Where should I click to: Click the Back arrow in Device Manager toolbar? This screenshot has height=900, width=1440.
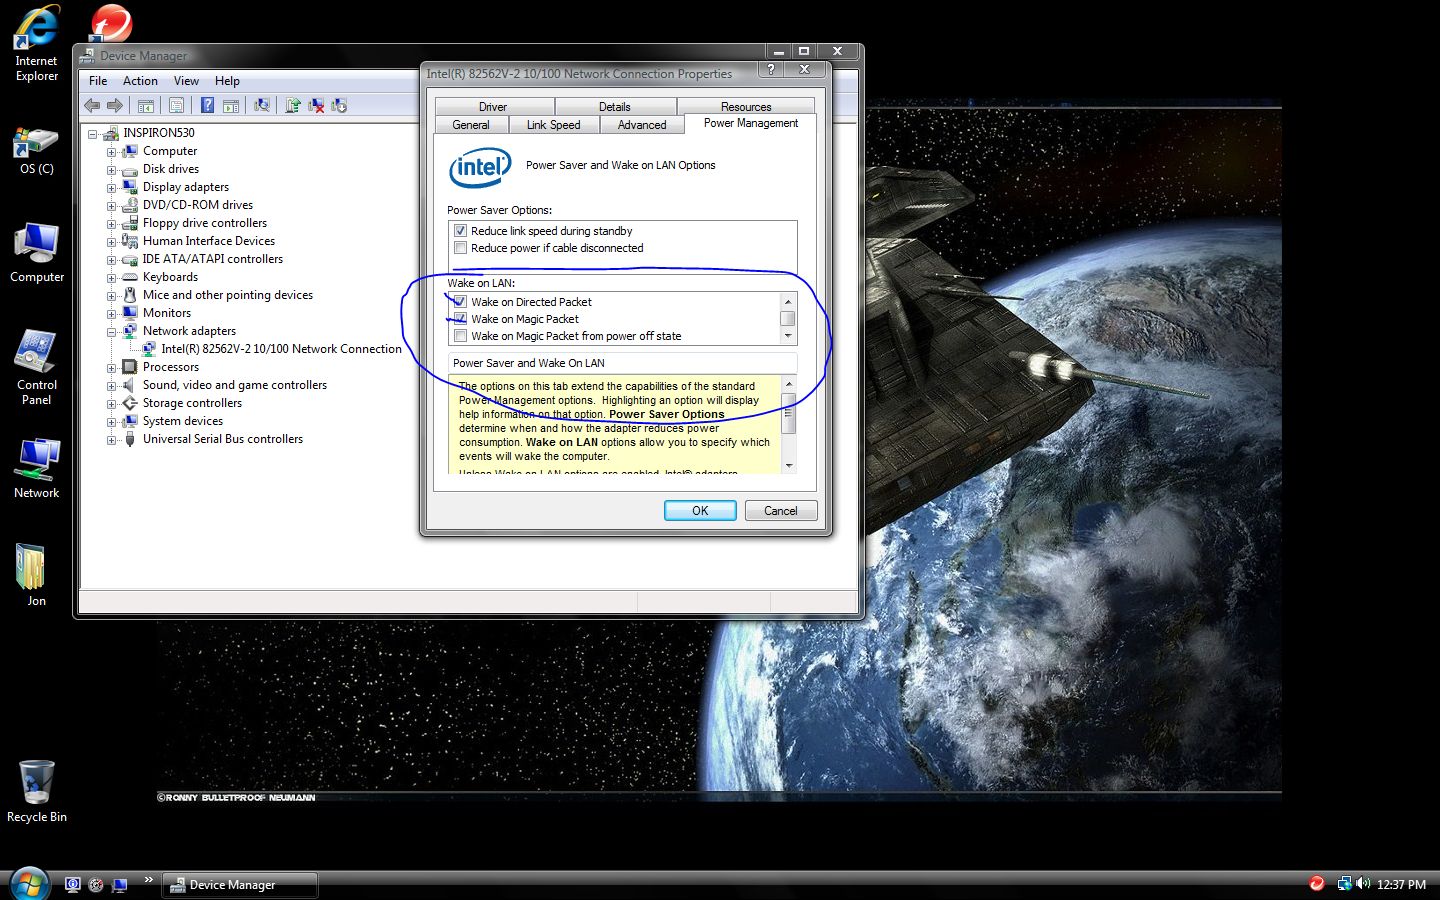(92, 105)
